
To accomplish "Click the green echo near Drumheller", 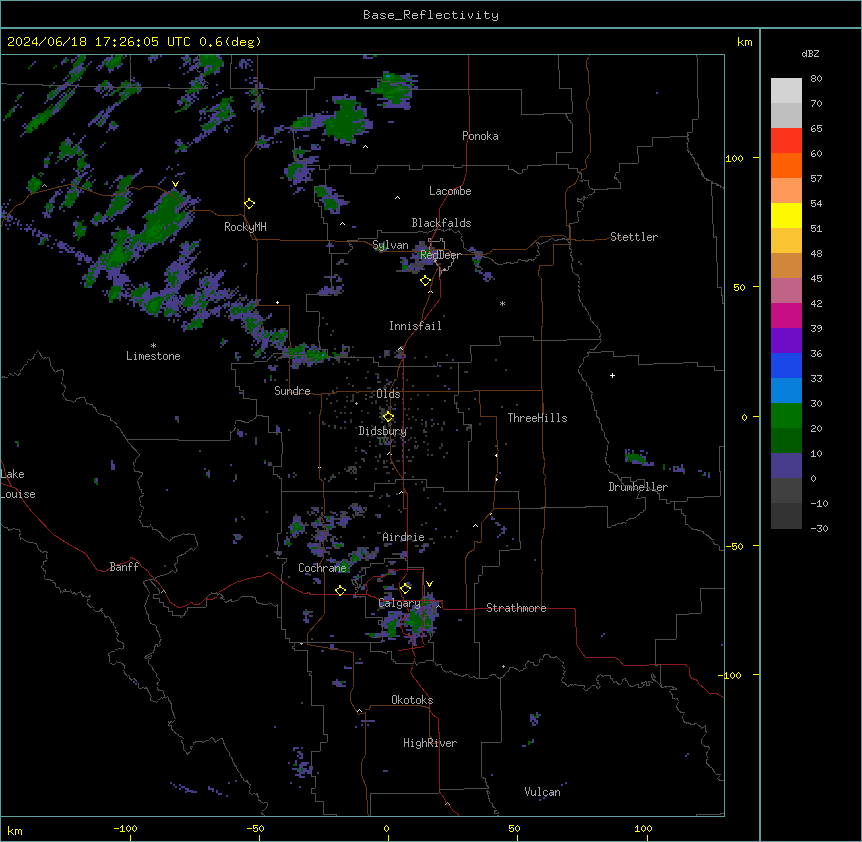I will pyautogui.click(x=636, y=457).
